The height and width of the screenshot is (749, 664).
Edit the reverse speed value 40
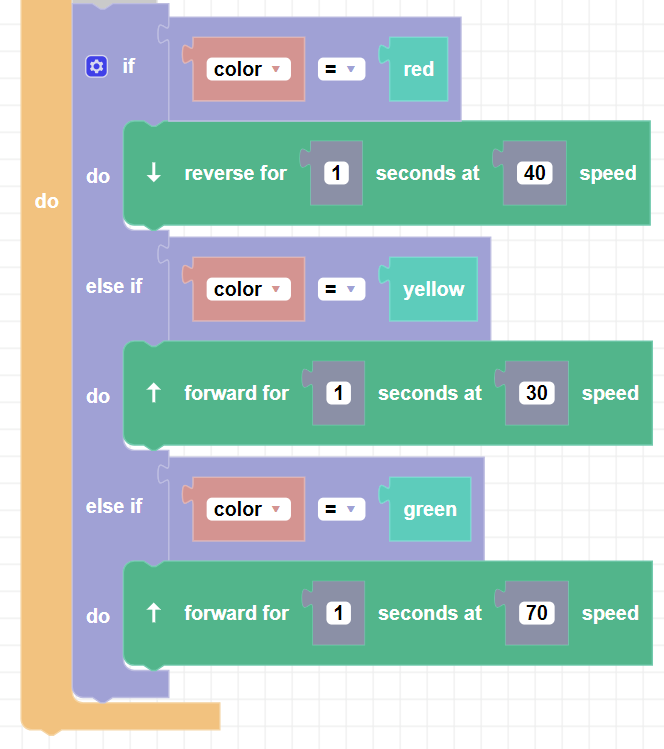pyautogui.click(x=535, y=173)
